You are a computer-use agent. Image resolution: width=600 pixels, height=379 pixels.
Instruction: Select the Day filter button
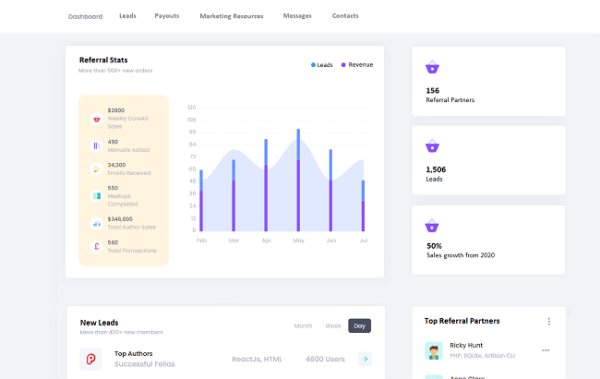pyautogui.click(x=359, y=326)
